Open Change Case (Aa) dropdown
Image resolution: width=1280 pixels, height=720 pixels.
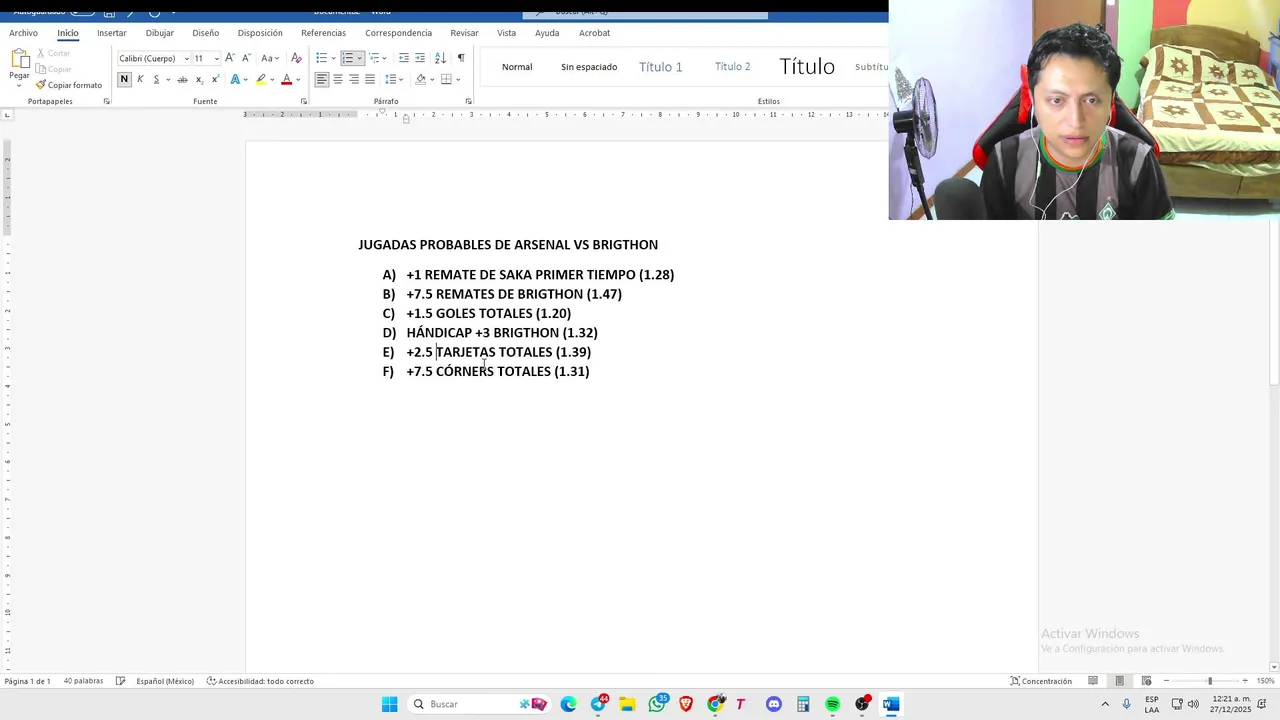(270, 58)
